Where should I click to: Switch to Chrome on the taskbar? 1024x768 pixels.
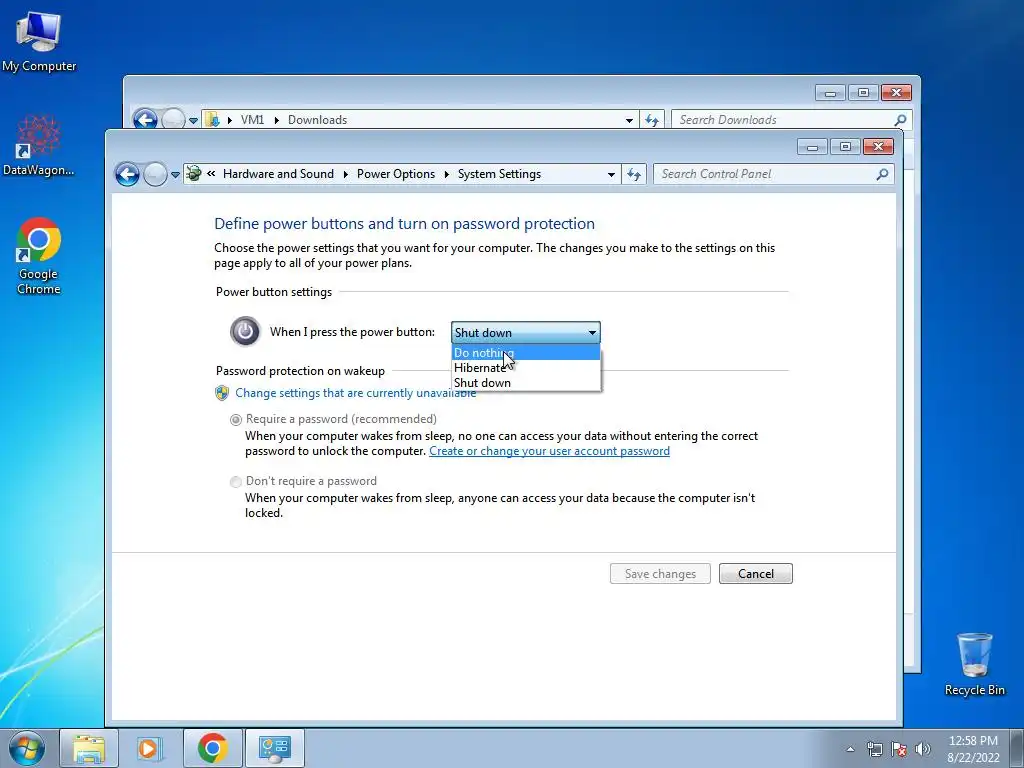coord(212,748)
